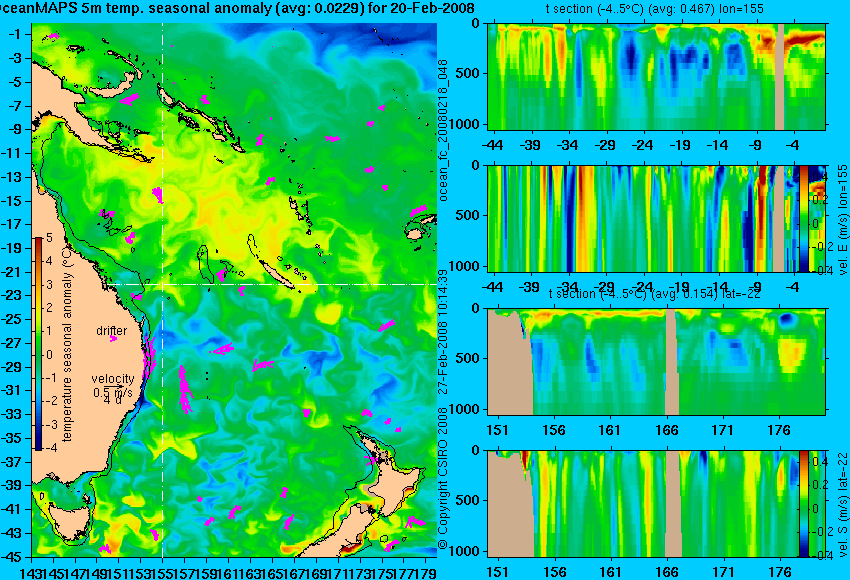Click the '0.5 m/s' velocity scale text
The width and height of the screenshot is (850, 580).
pyautogui.click(x=113, y=391)
